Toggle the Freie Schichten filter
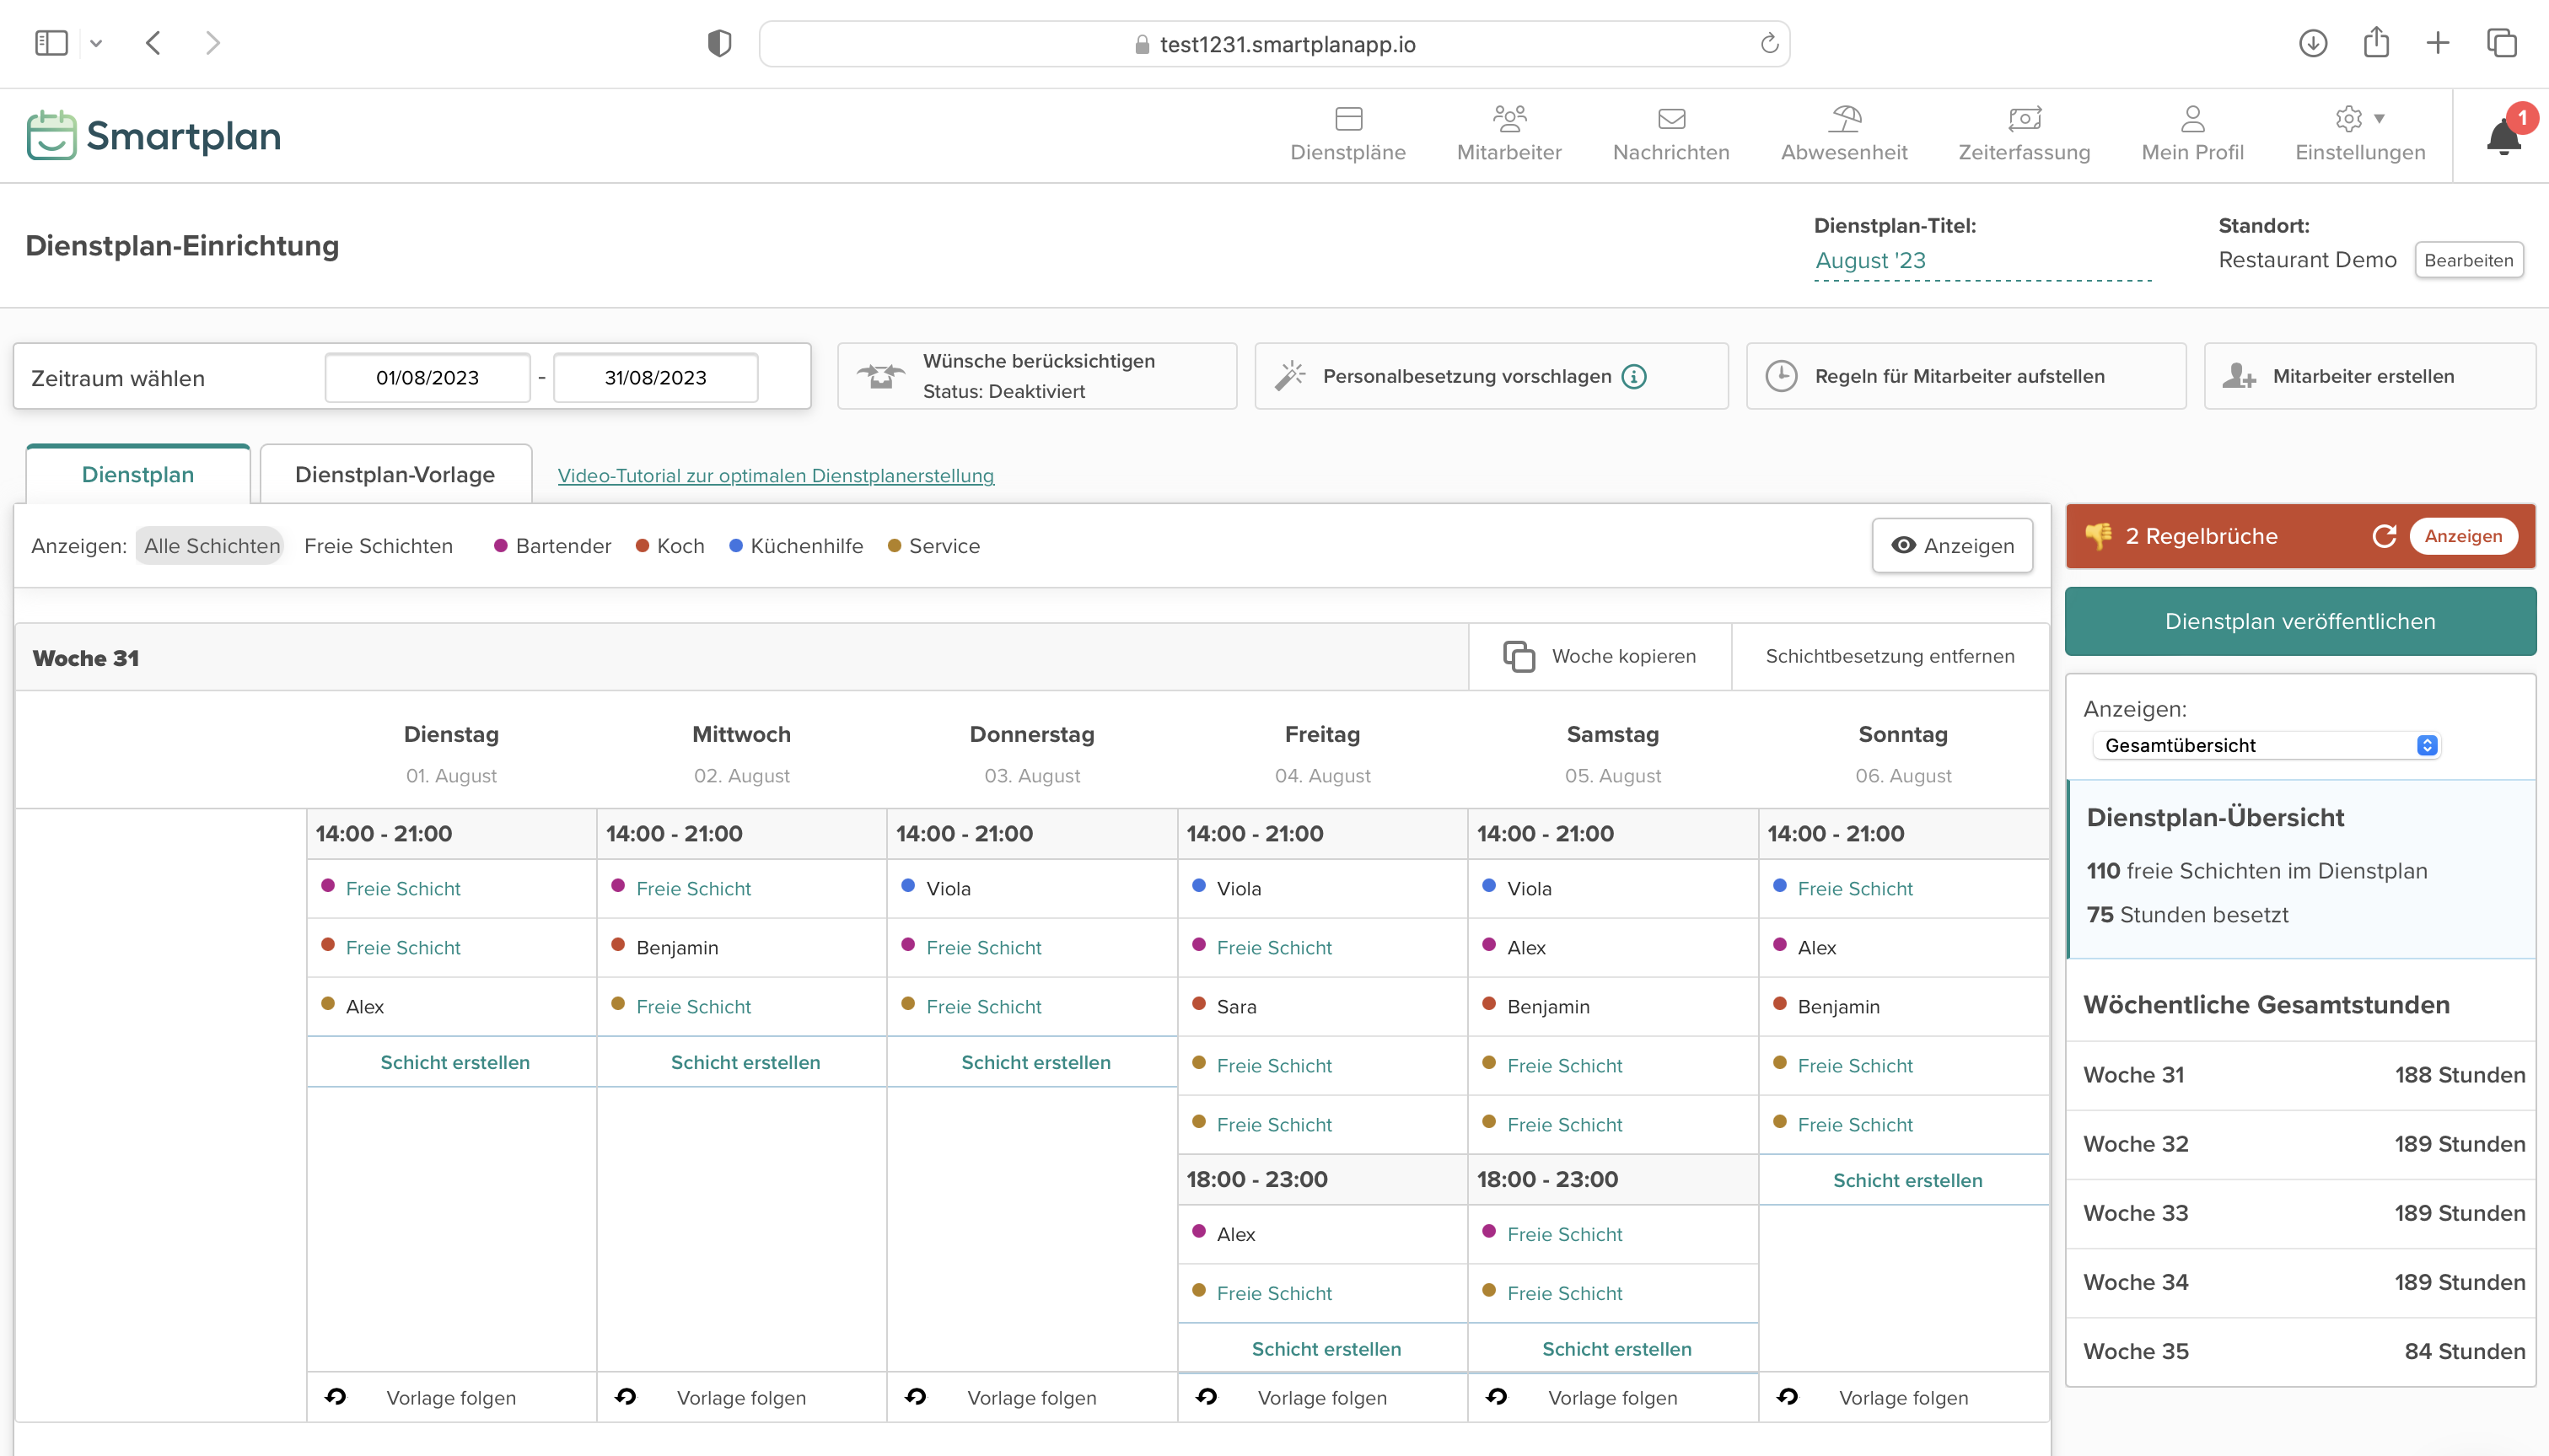The image size is (2549, 1456). [378, 546]
